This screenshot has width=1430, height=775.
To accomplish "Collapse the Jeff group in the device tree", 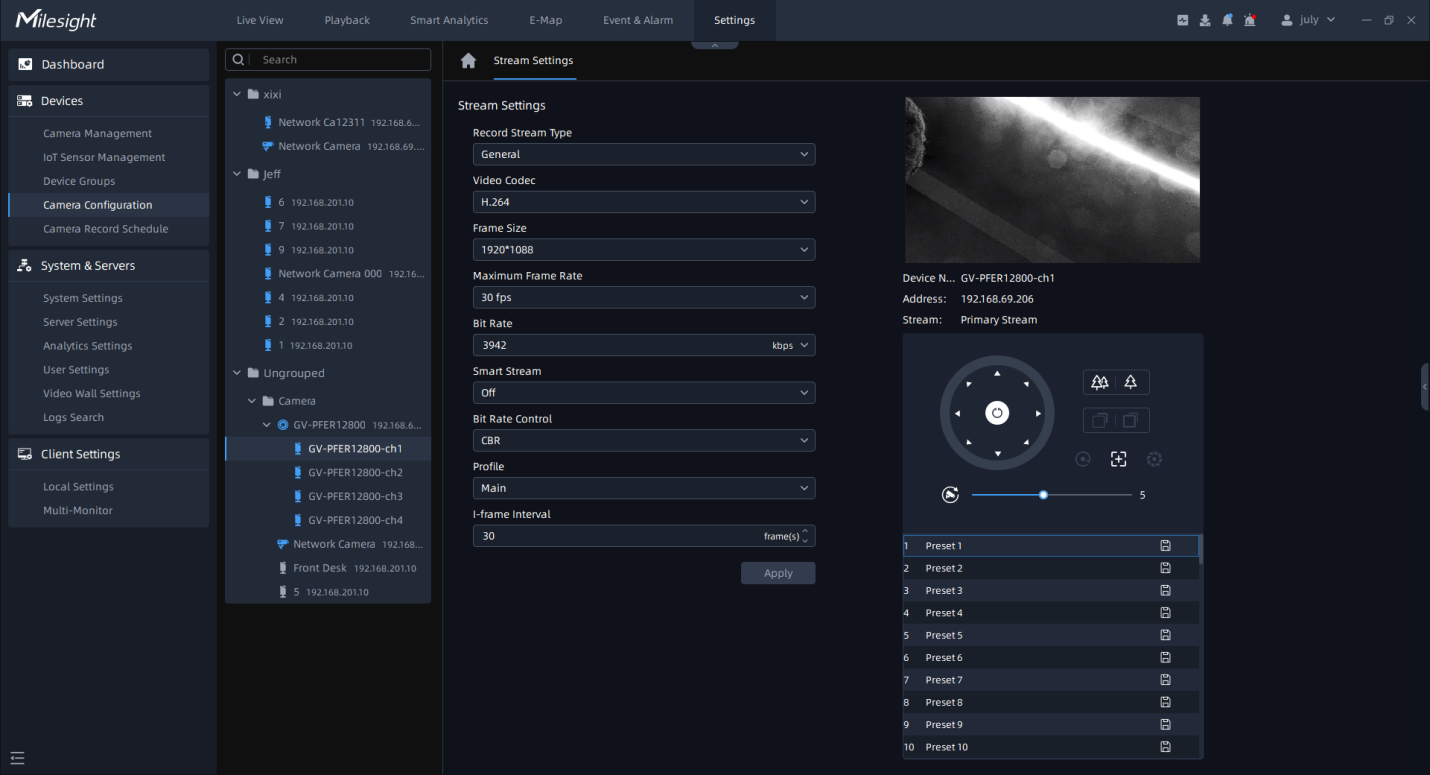I will [x=237, y=174].
